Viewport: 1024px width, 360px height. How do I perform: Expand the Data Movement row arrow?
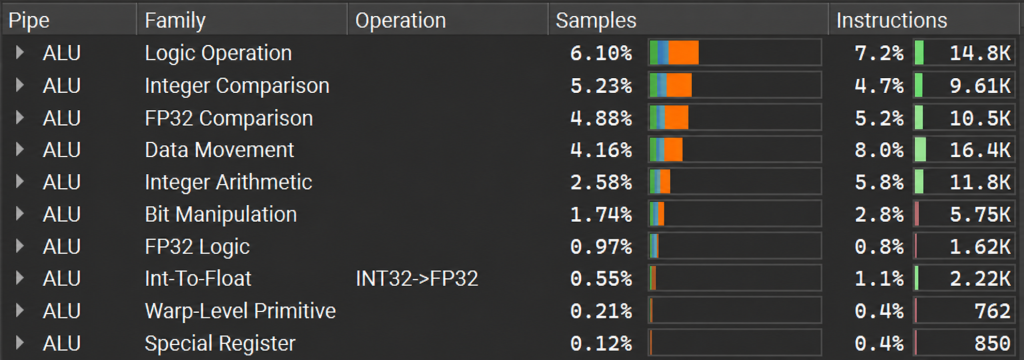[20, 150]
